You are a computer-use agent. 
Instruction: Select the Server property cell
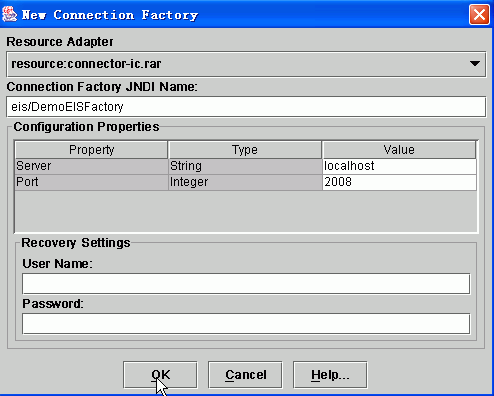click(92, 166)
